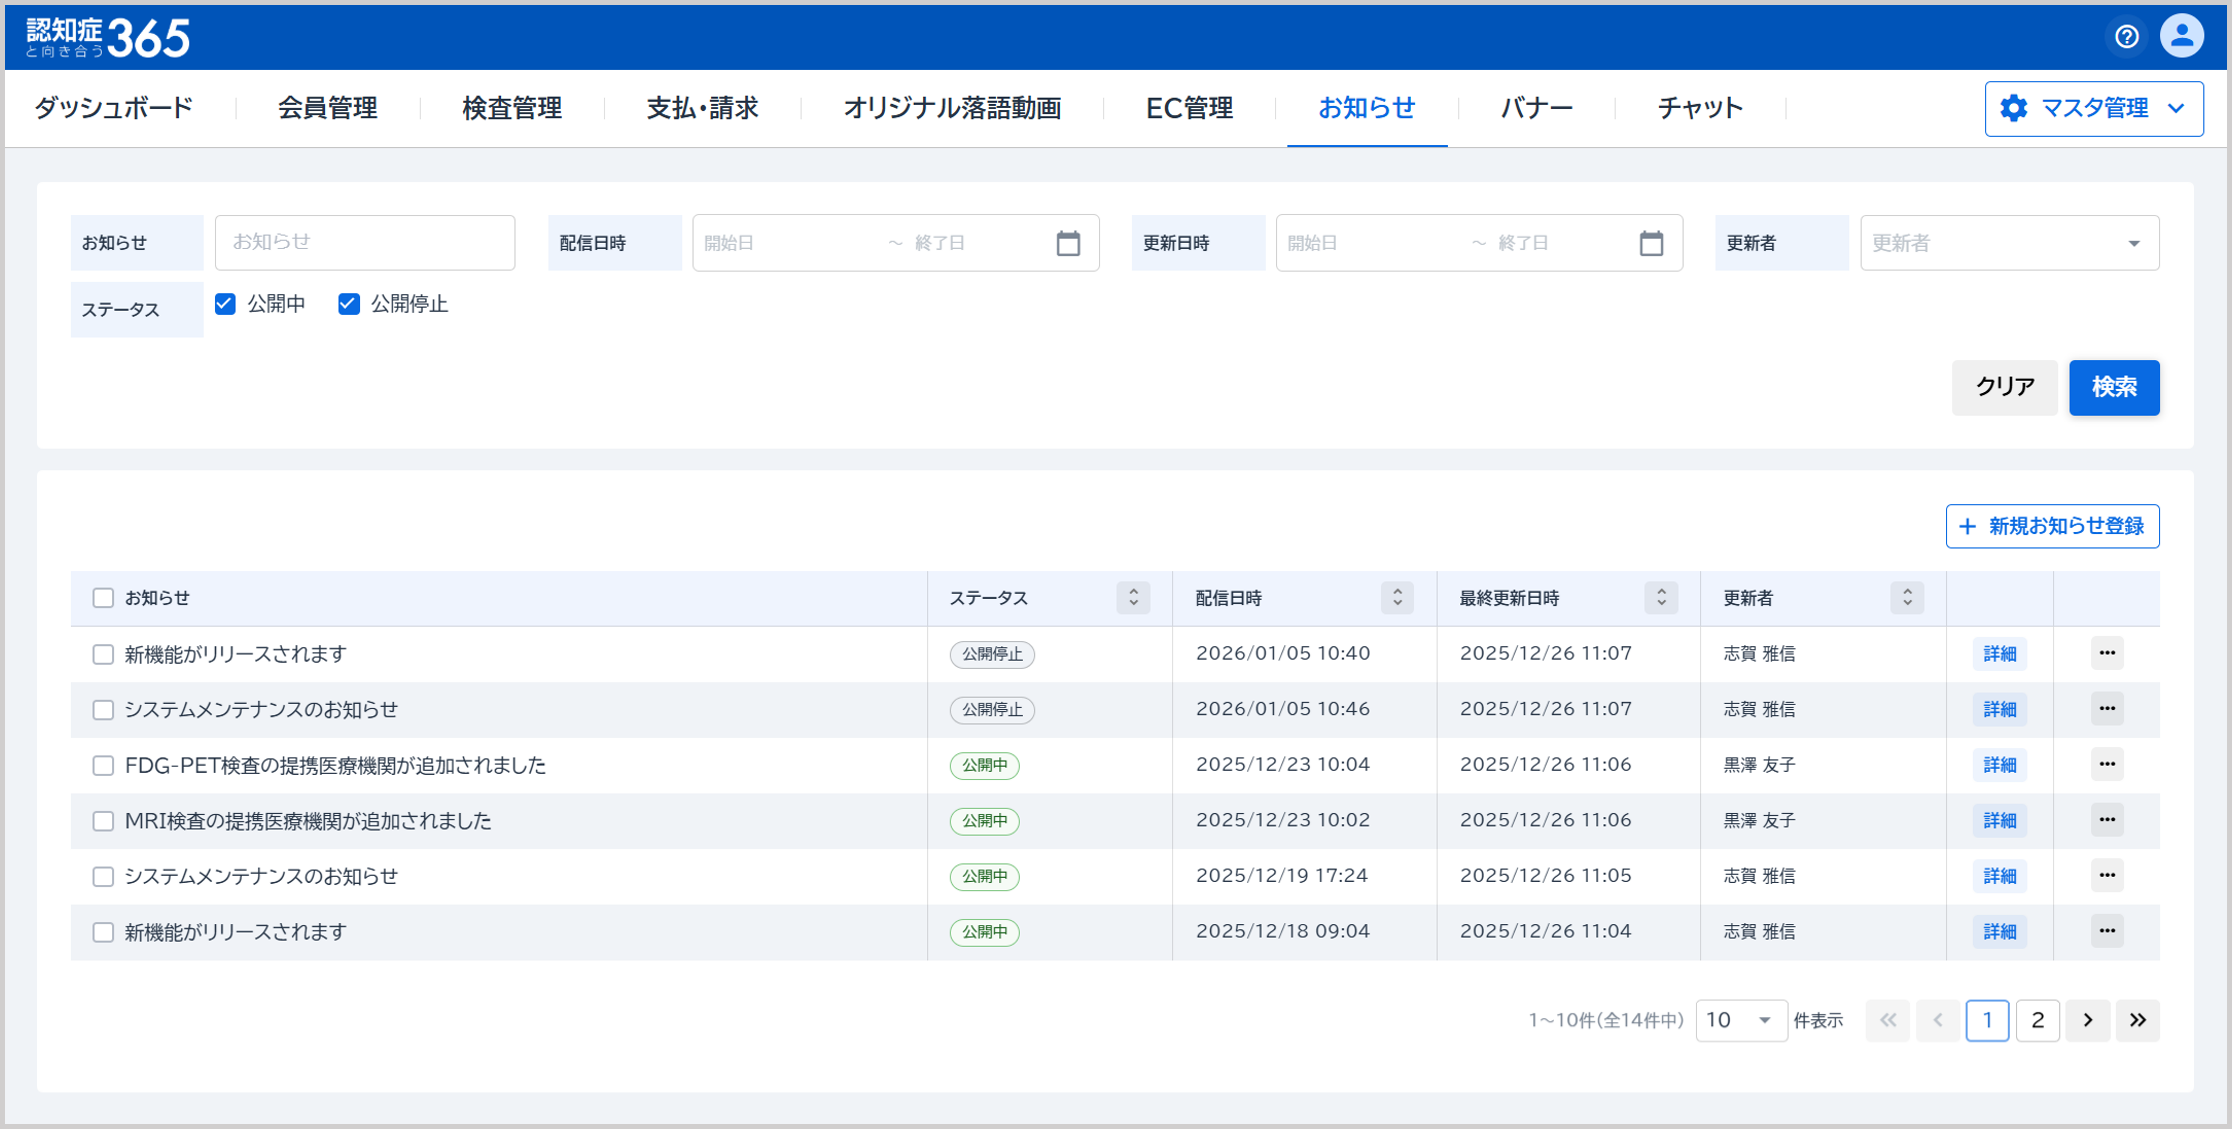2232x1129 pixels.
Task: Uncheck the 公開中 status checkbox
Action: pyautogui.click(x=225, y=304)
